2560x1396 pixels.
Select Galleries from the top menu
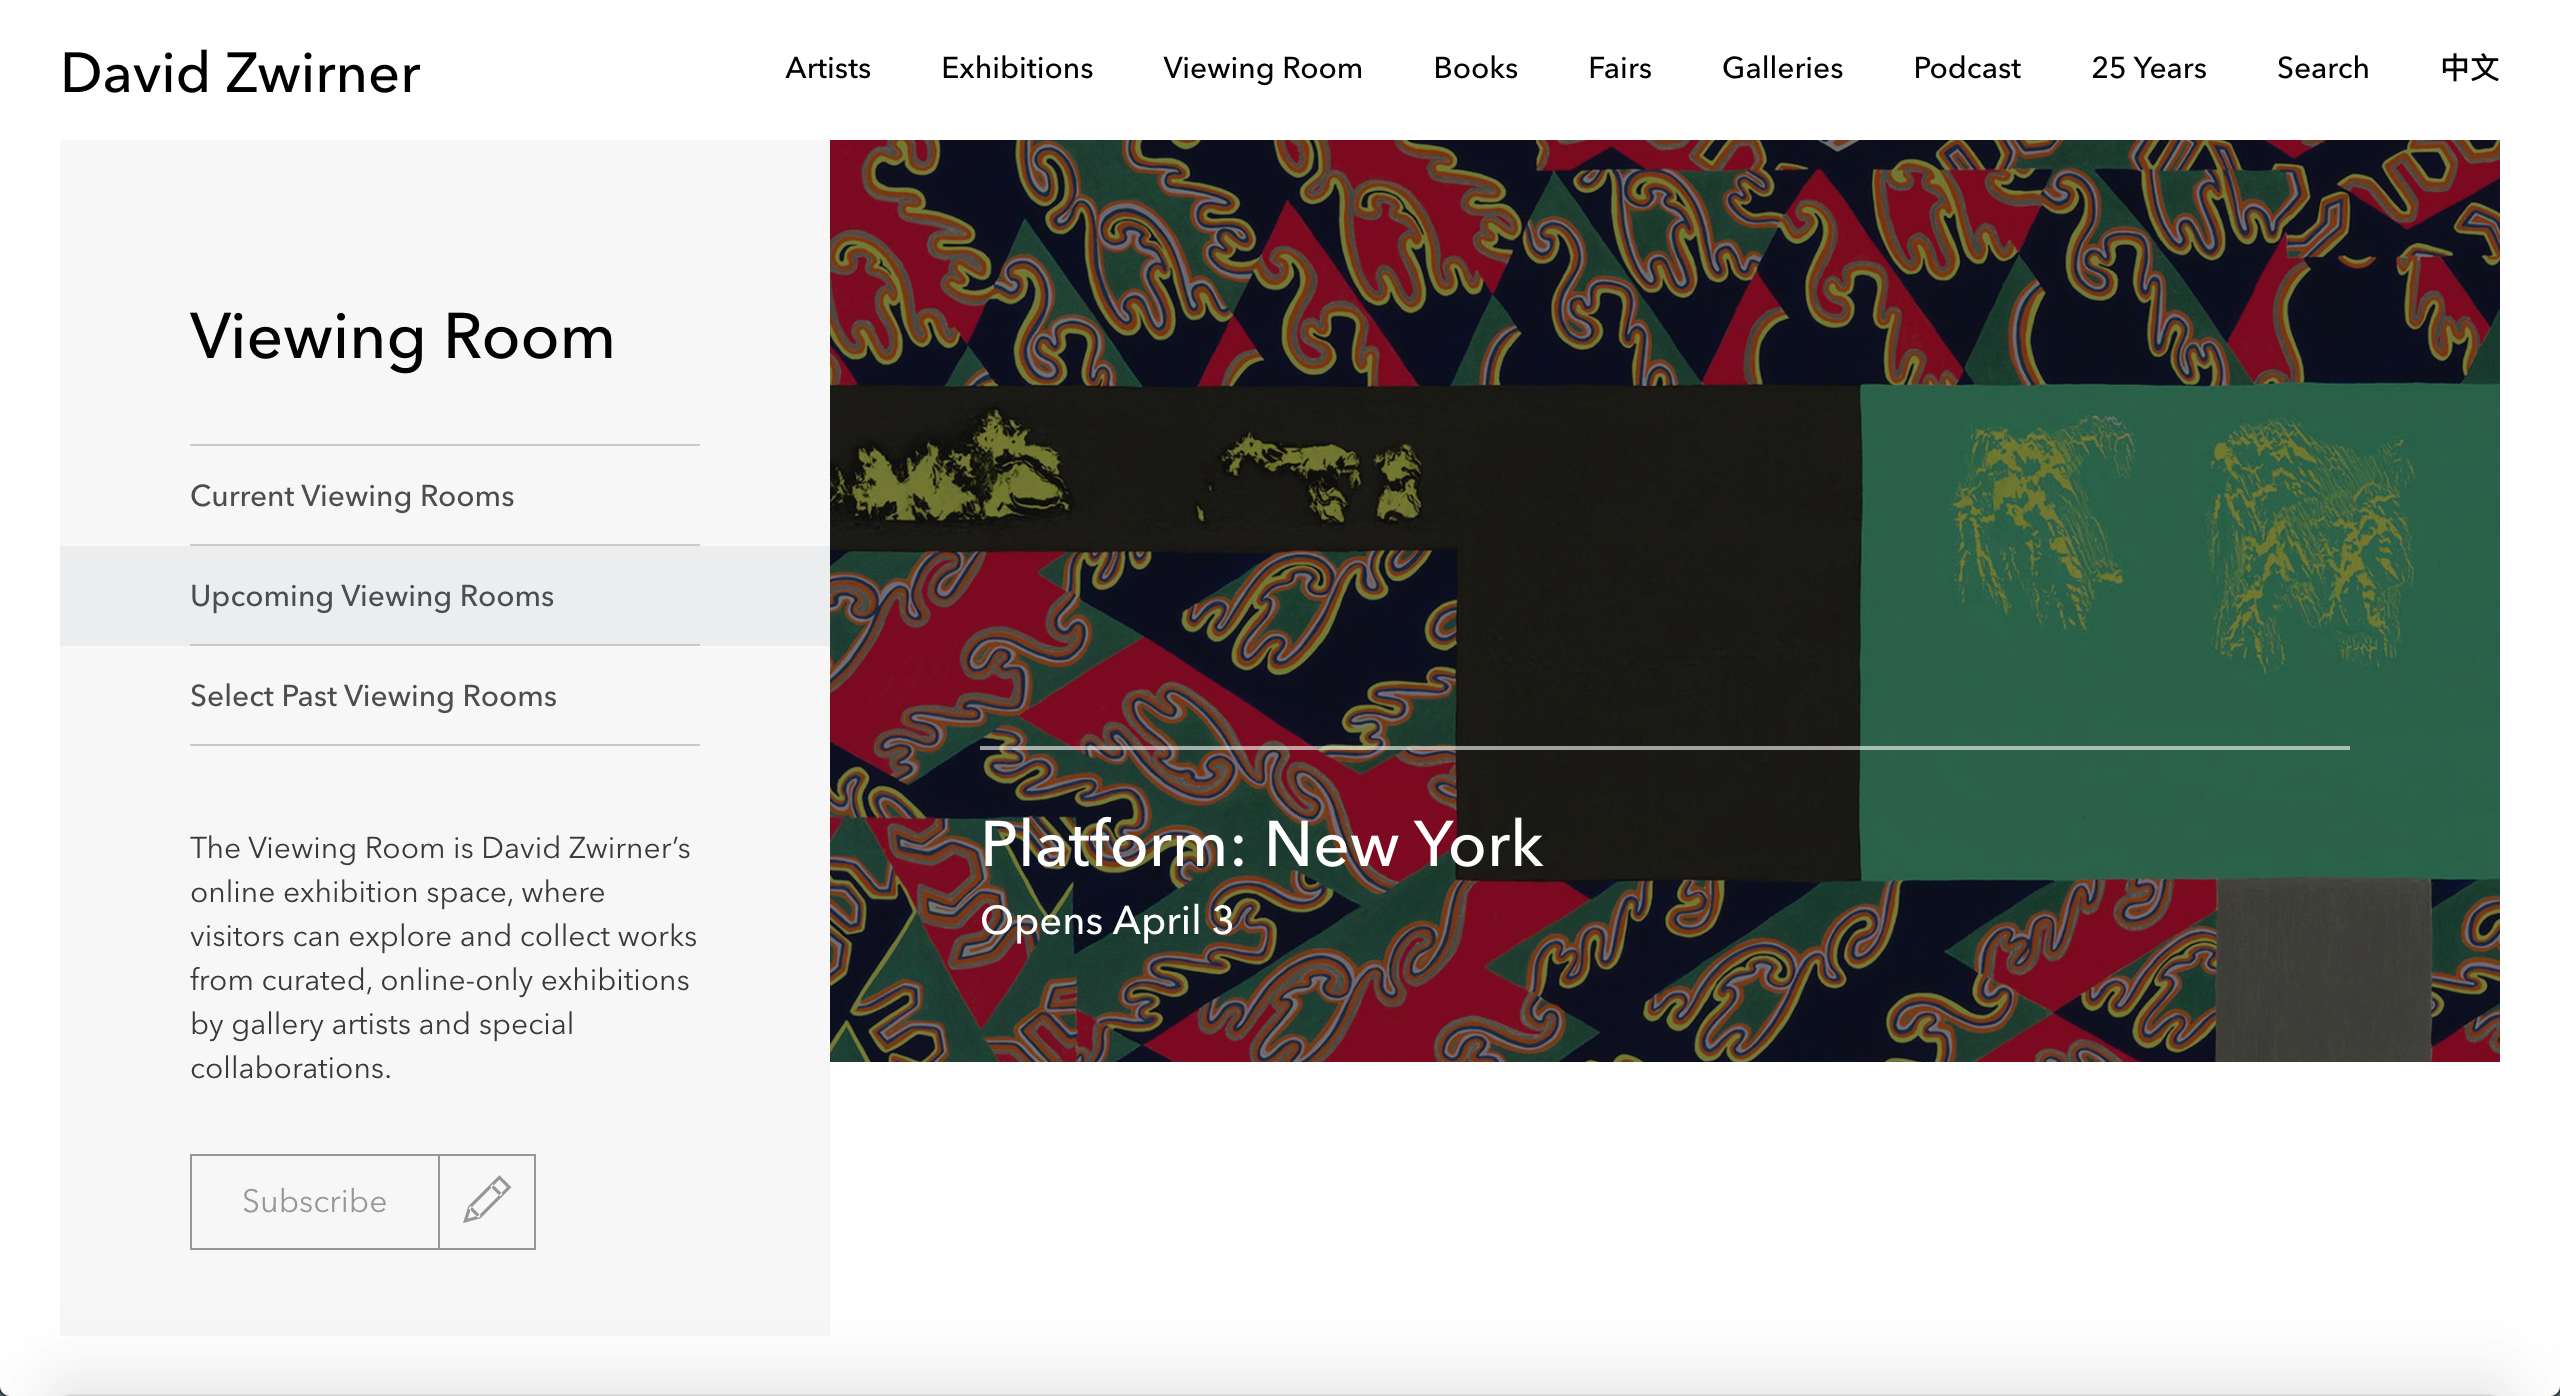1782,68
